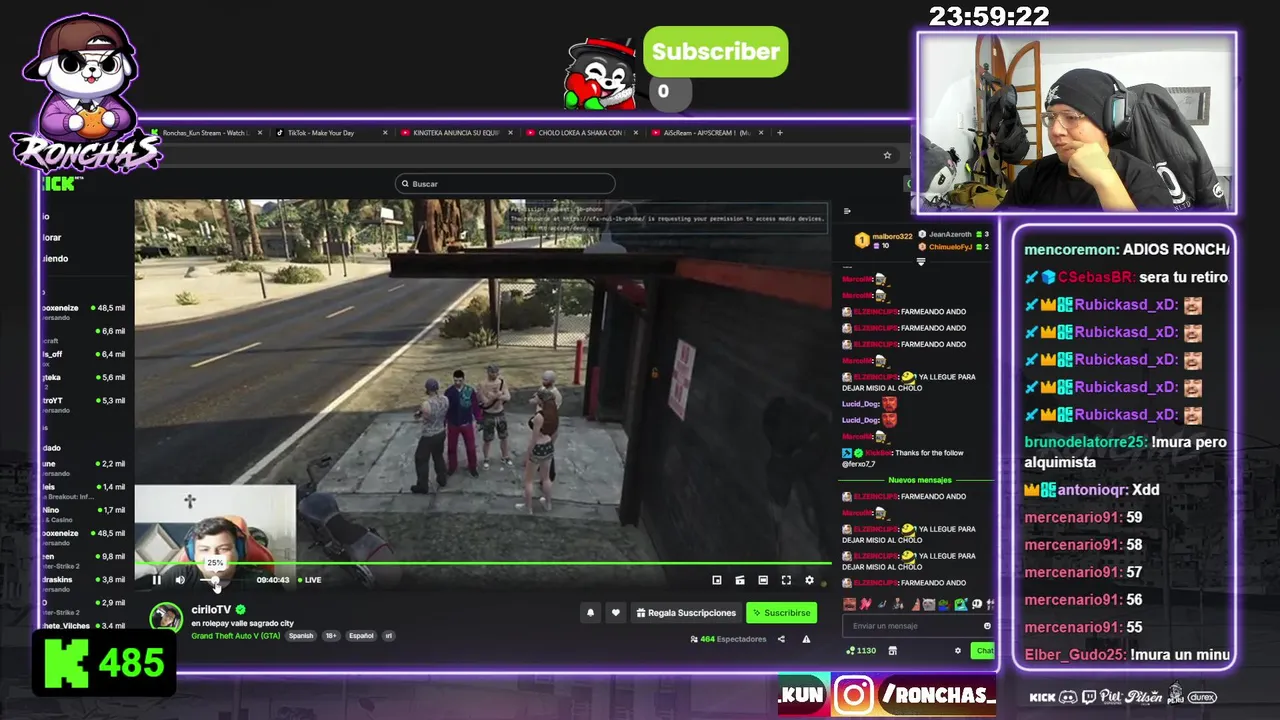Enter fullscreen in the video player

pos(786,580)
